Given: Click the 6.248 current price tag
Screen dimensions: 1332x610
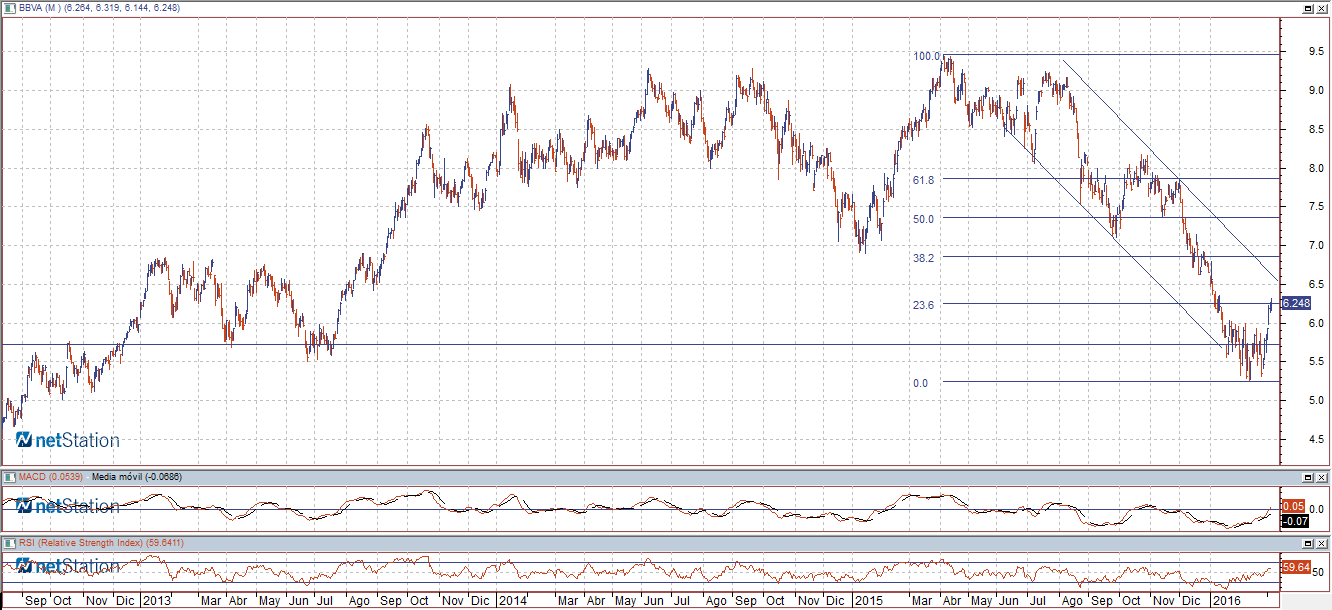Looking at the screenshot, I should click(1295, 303).
